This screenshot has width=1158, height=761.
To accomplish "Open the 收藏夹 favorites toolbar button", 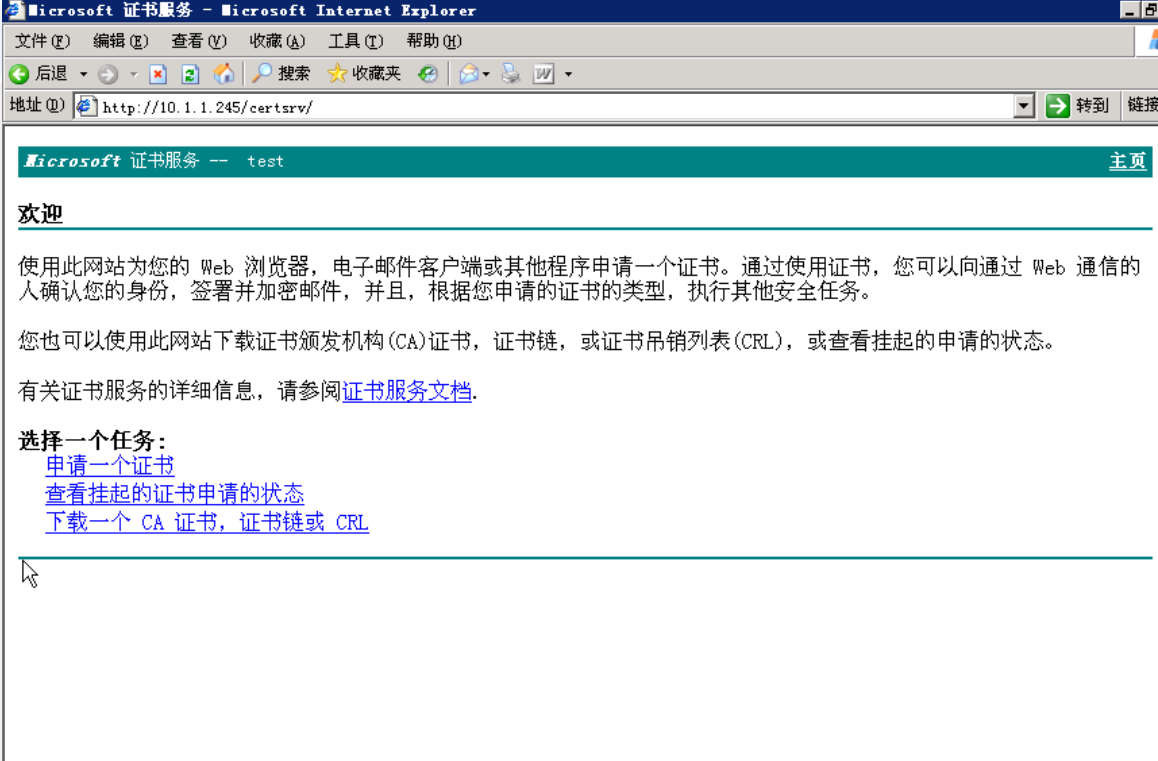I will pyautogui.click(x=364, y=73).
